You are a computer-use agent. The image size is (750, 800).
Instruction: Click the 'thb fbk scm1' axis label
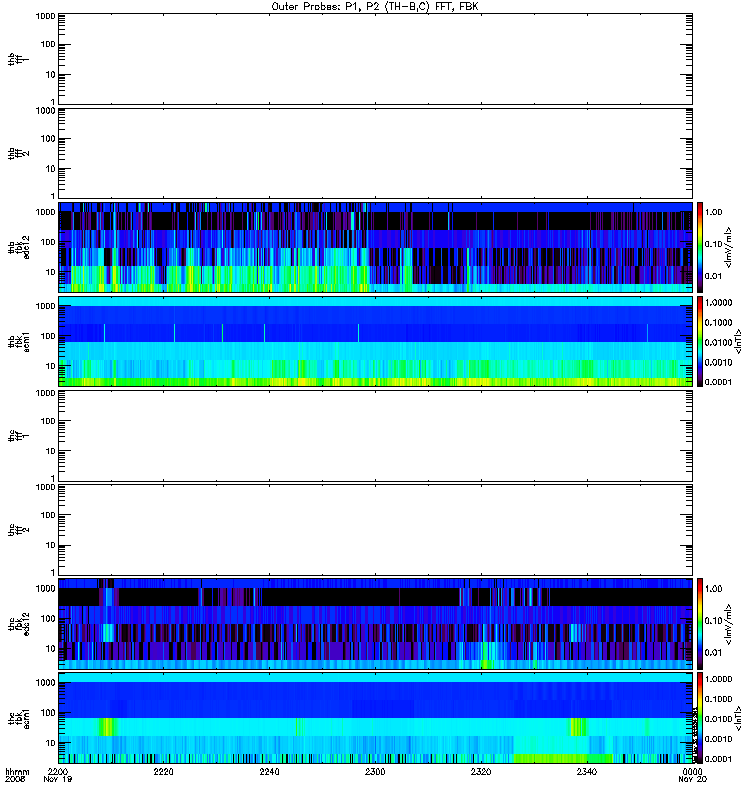click(x=19, y=342)
